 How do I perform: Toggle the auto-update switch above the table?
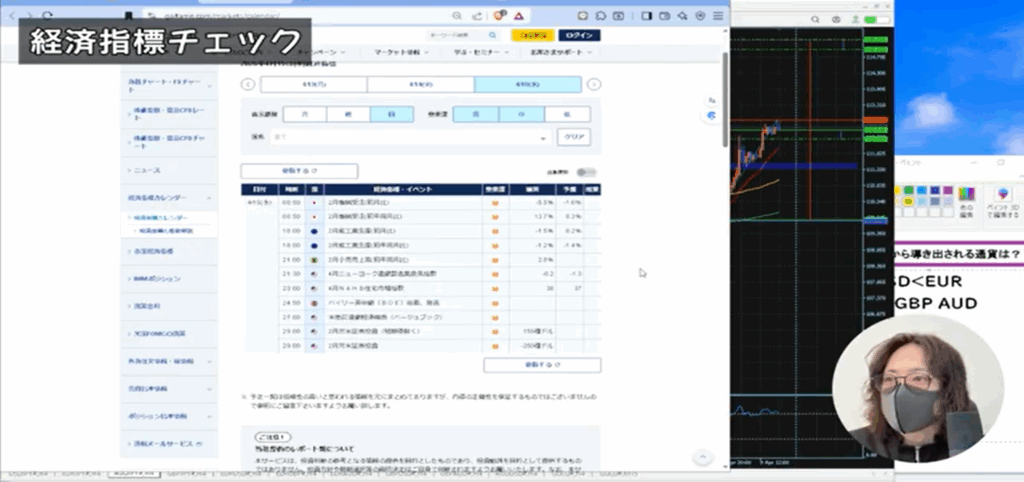click(585, 172)
